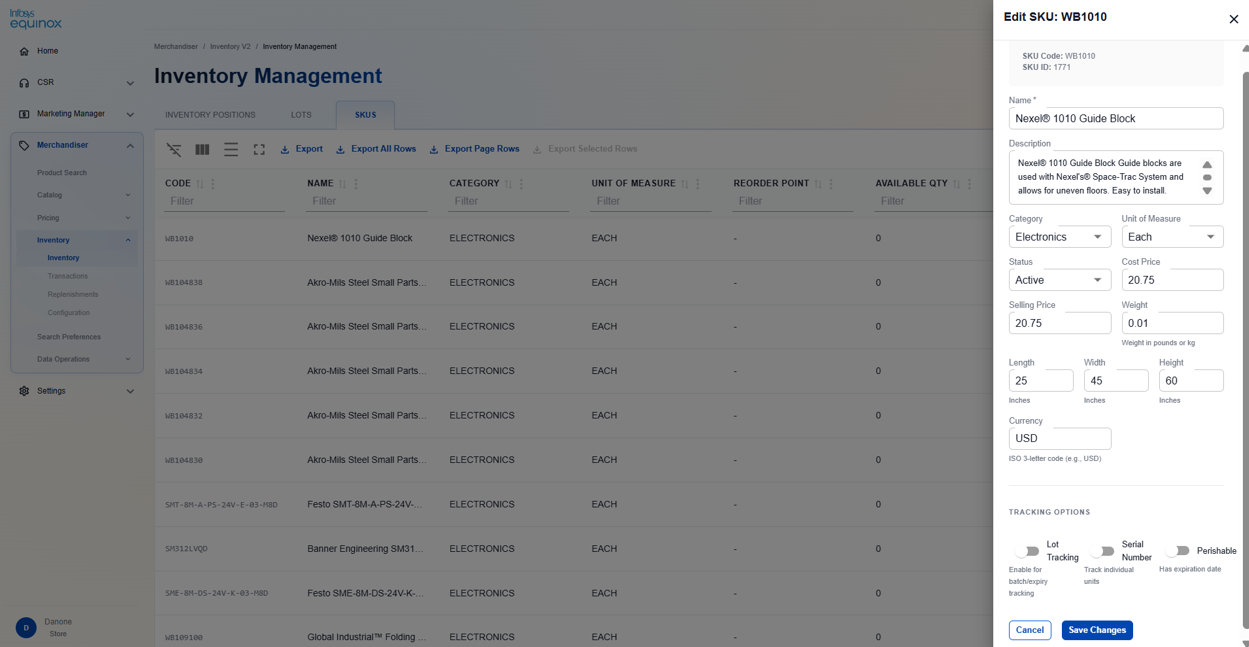Image resolution: width=1249 pixels, height=647 pixels.
Task: Expand the Data Operations submenu
Action: (x=128, y=359)
